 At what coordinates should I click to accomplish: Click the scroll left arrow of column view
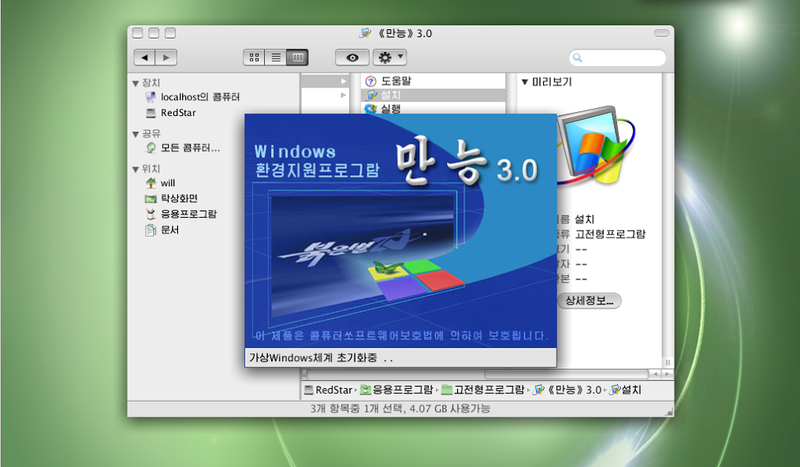click(656, 374)
